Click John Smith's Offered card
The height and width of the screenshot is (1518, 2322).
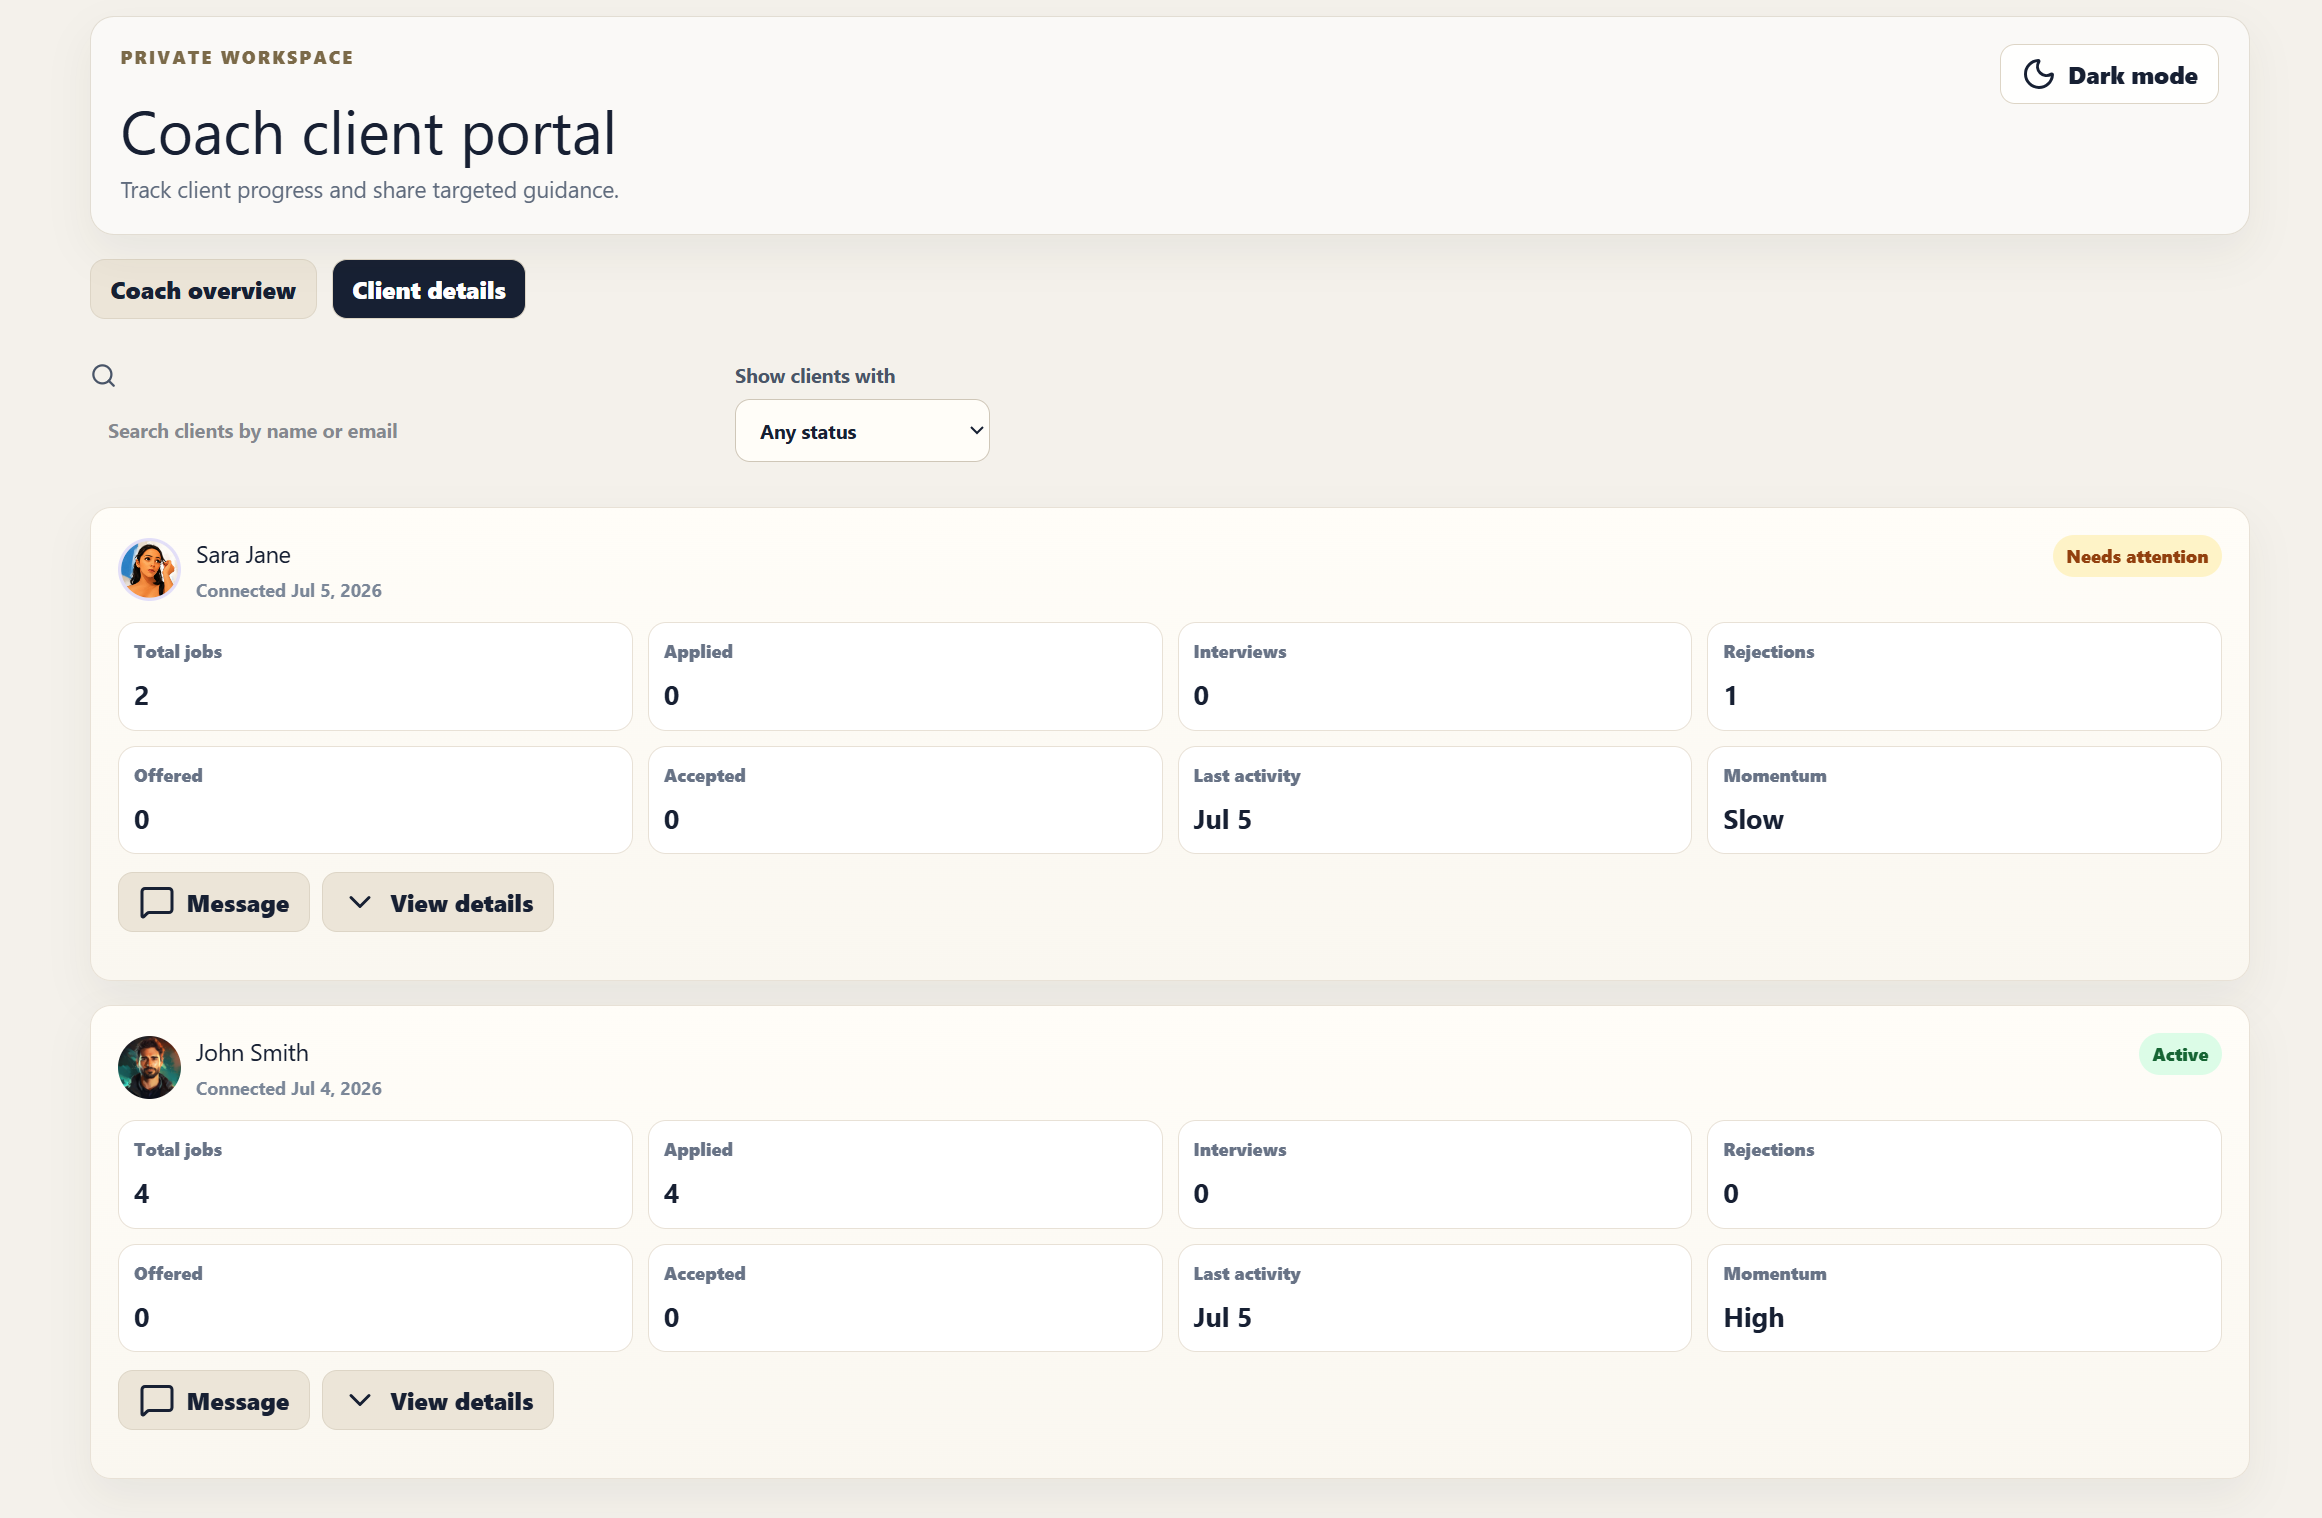[375, 1298]
